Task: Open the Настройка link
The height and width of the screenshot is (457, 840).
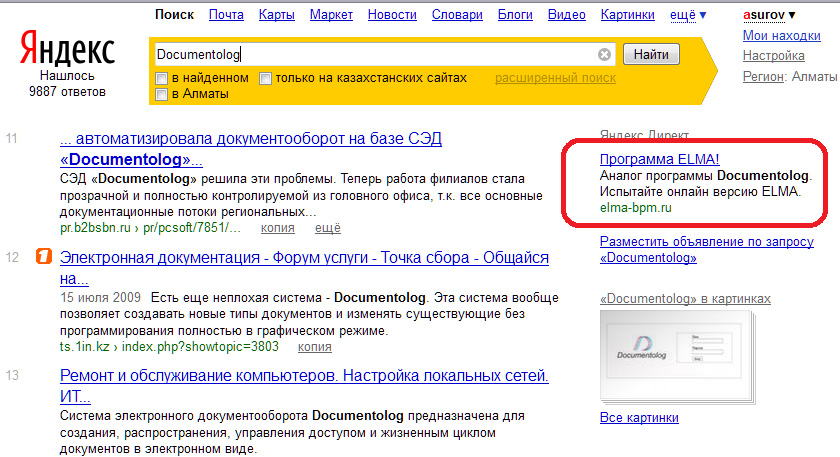Action: coord(774,56)
